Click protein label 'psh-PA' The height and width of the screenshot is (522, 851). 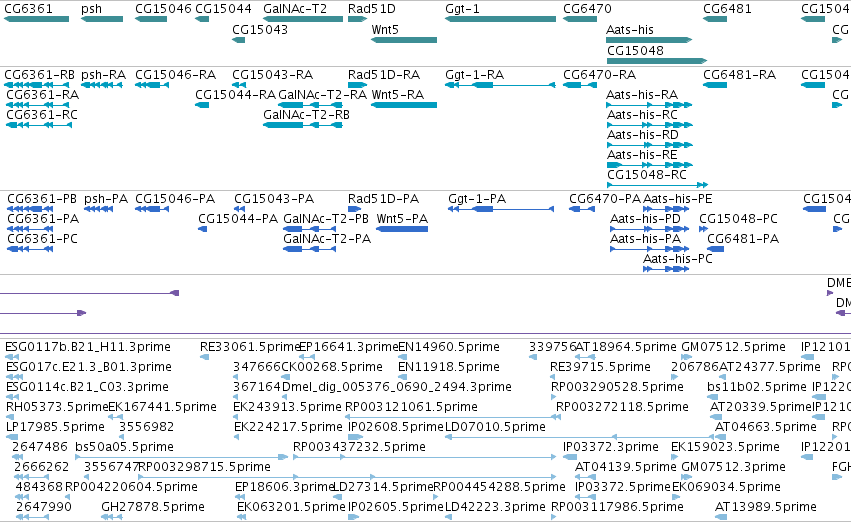pos(106,199)
